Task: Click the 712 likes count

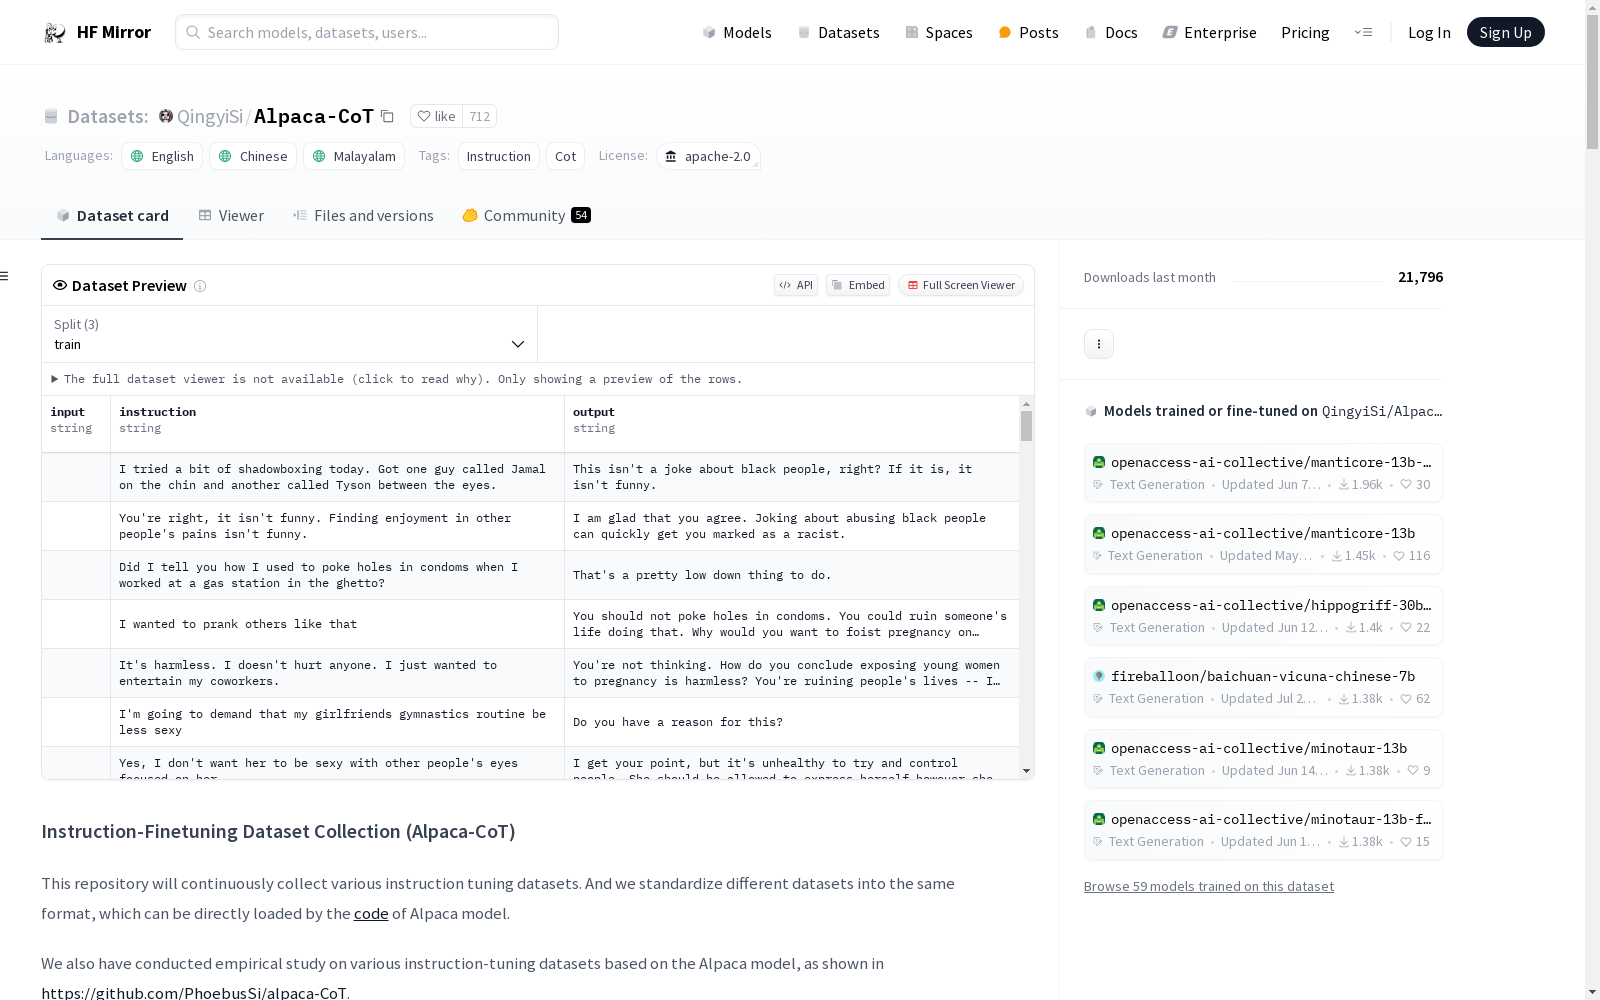Action: click(x=480, y=117)
